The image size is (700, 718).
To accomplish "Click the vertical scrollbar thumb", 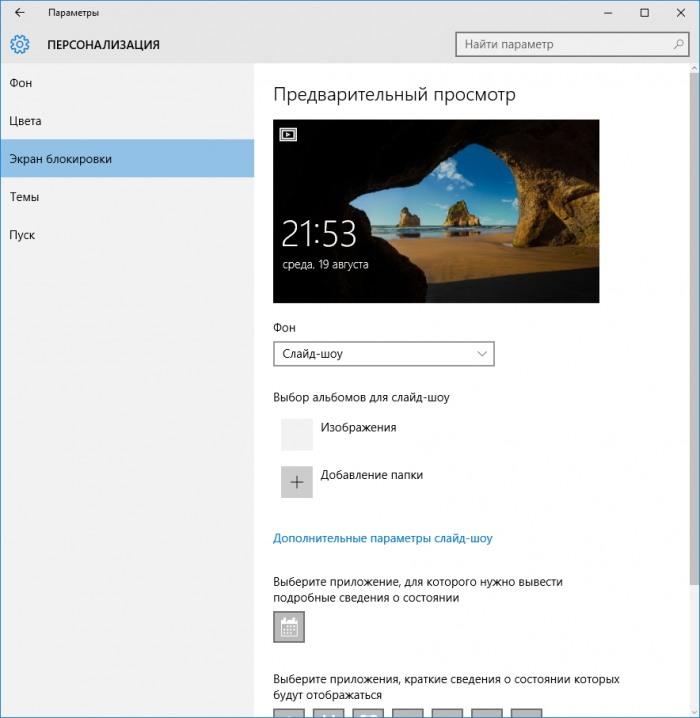I will point(694,327).
